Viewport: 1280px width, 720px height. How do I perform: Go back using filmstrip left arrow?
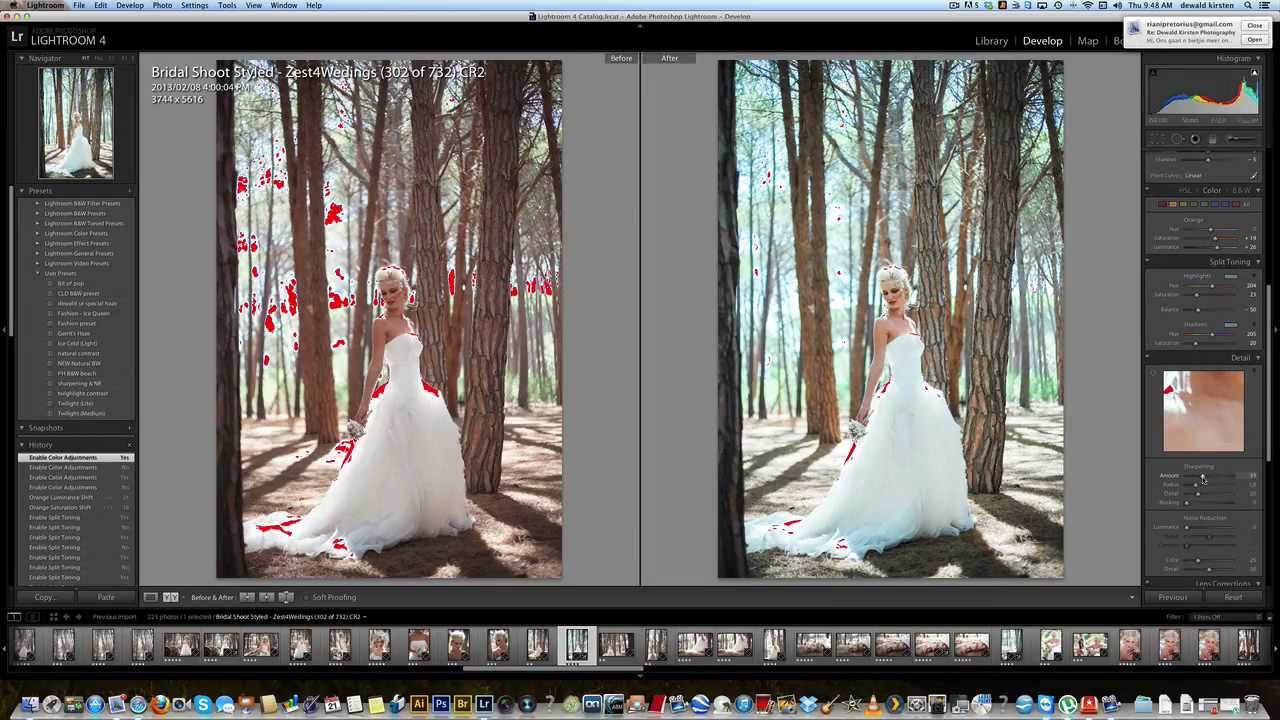67,617
